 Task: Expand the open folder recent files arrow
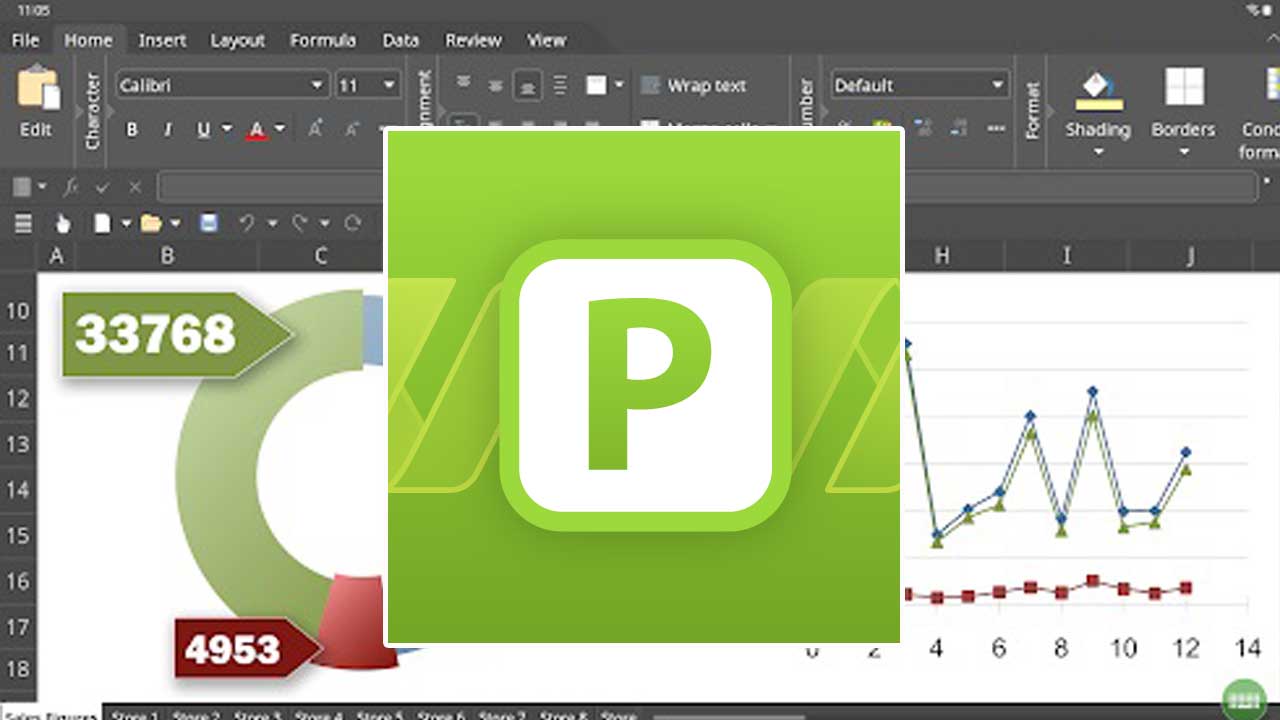click(x=175, y=223)
